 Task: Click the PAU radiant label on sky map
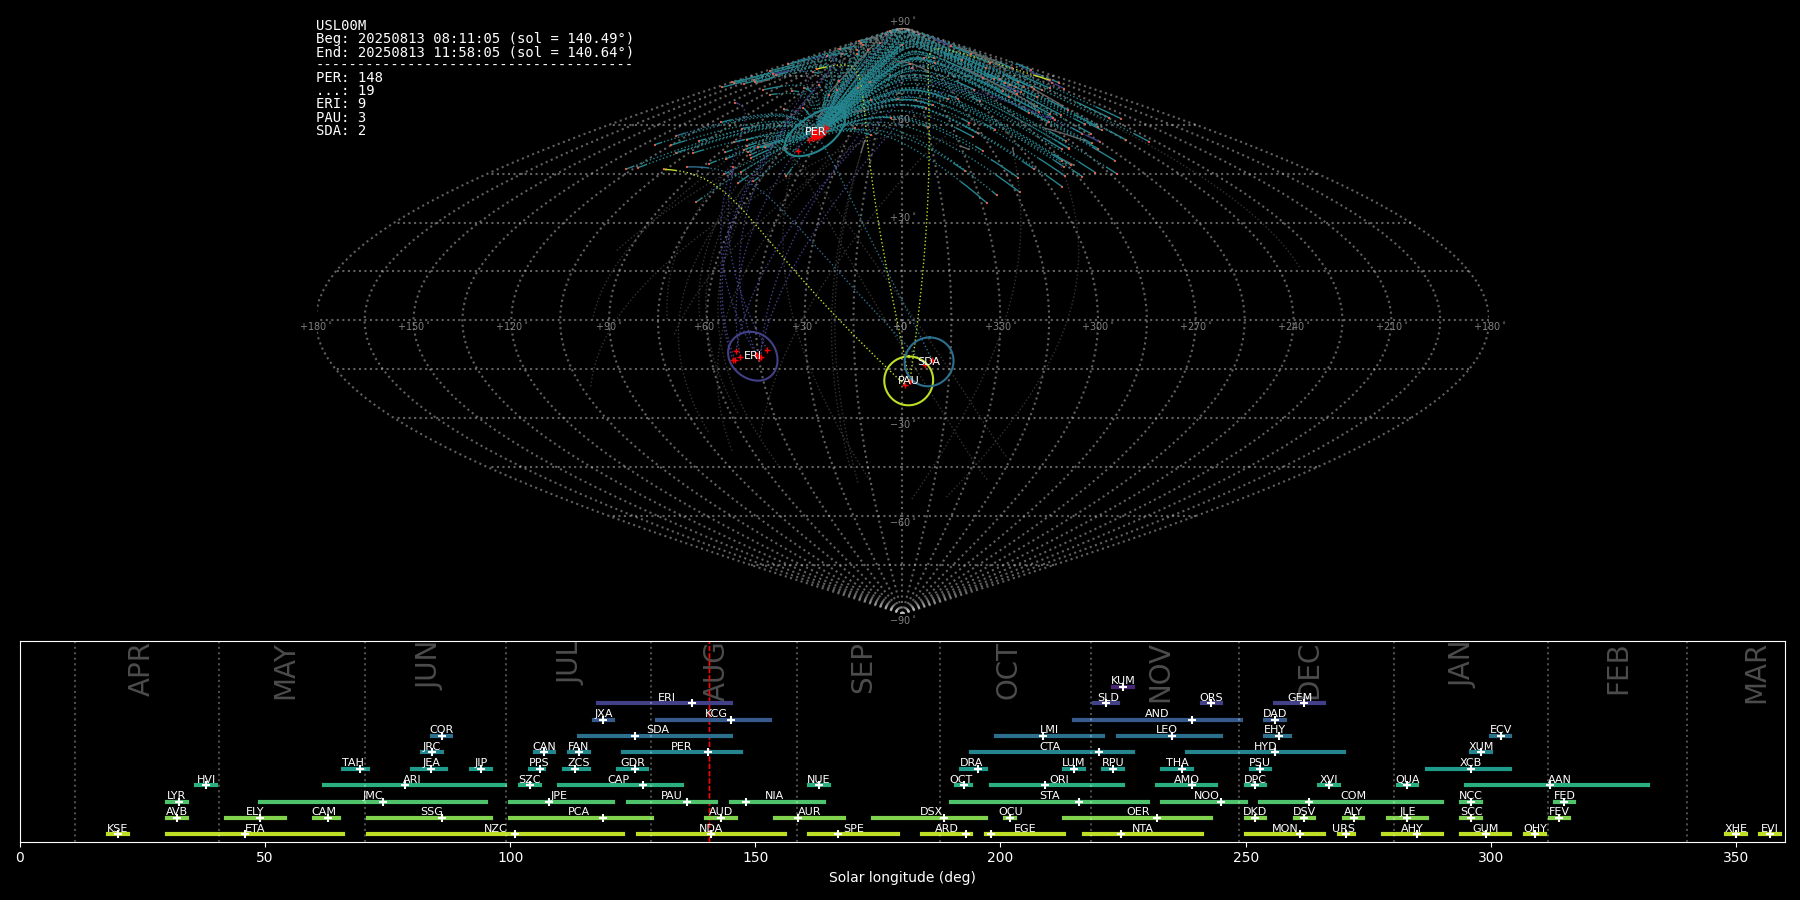908,381
